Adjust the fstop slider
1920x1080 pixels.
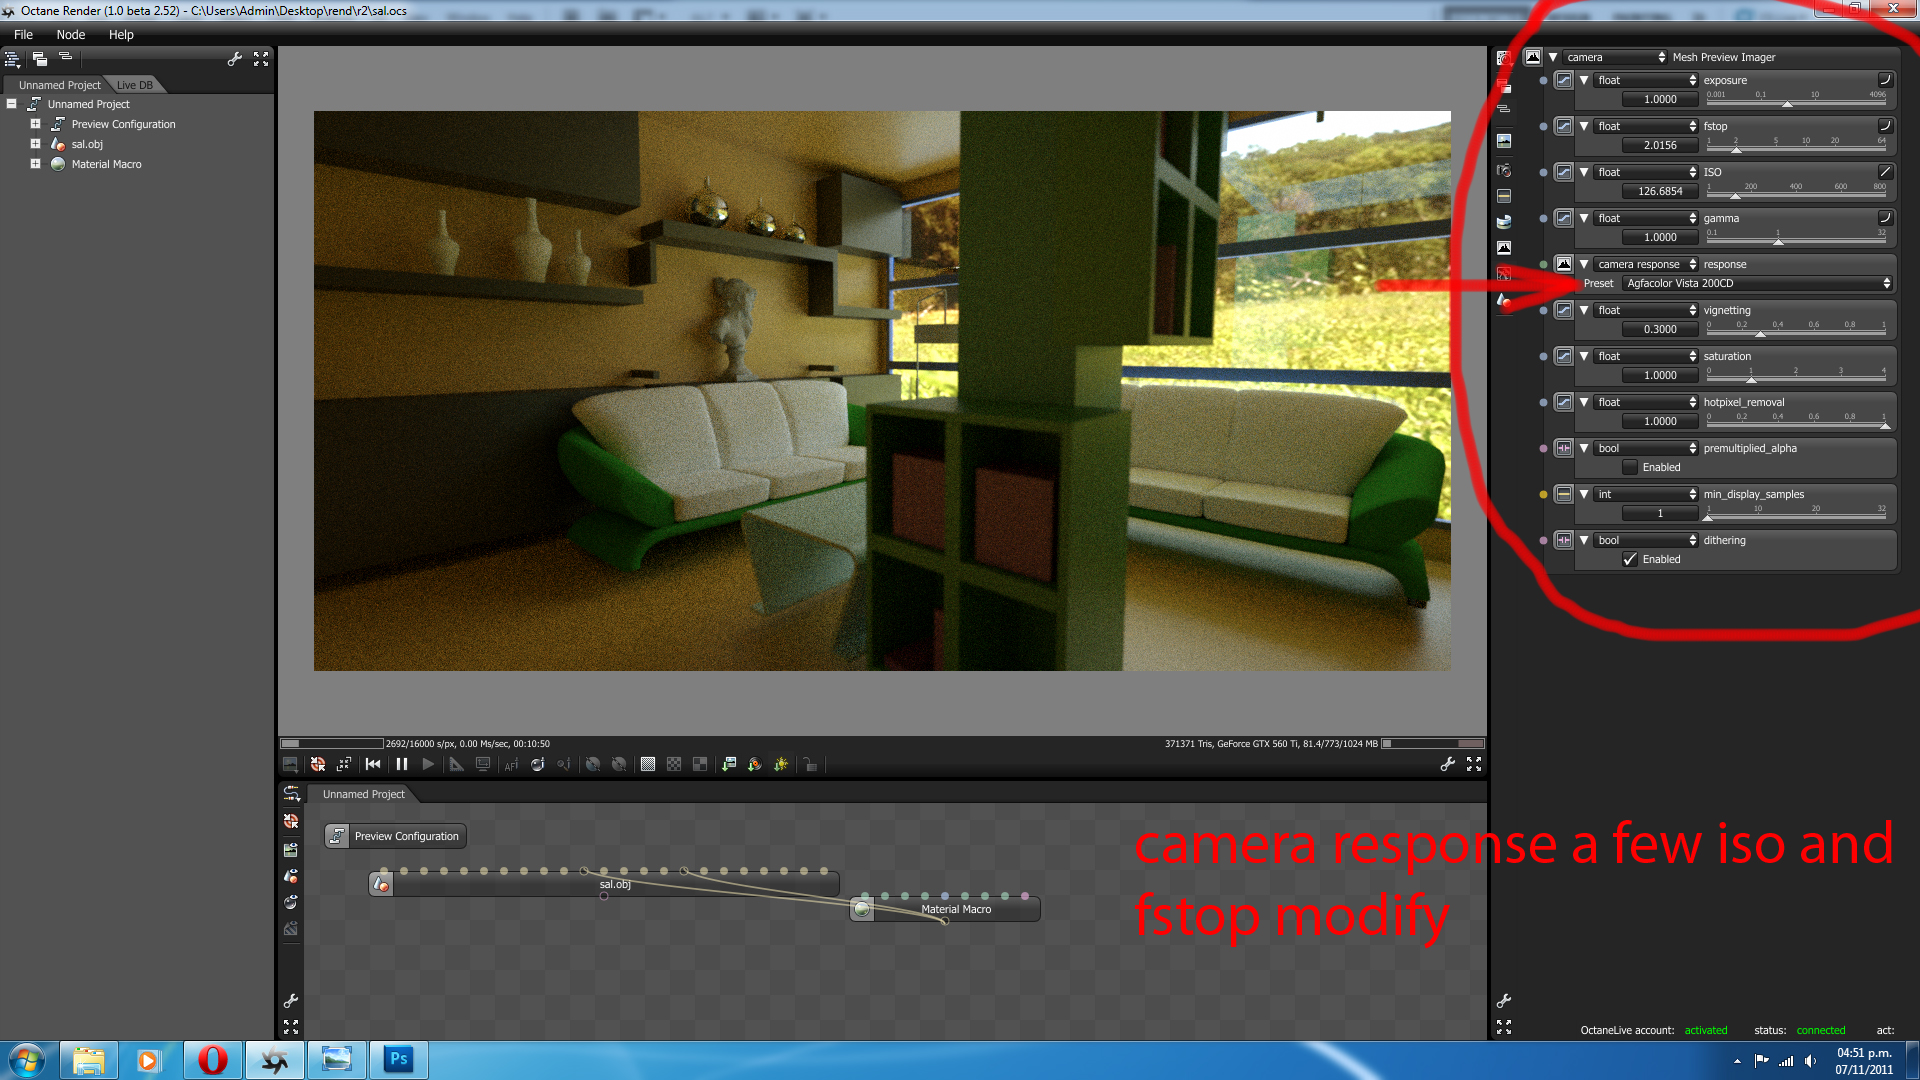coord(1736,149)
